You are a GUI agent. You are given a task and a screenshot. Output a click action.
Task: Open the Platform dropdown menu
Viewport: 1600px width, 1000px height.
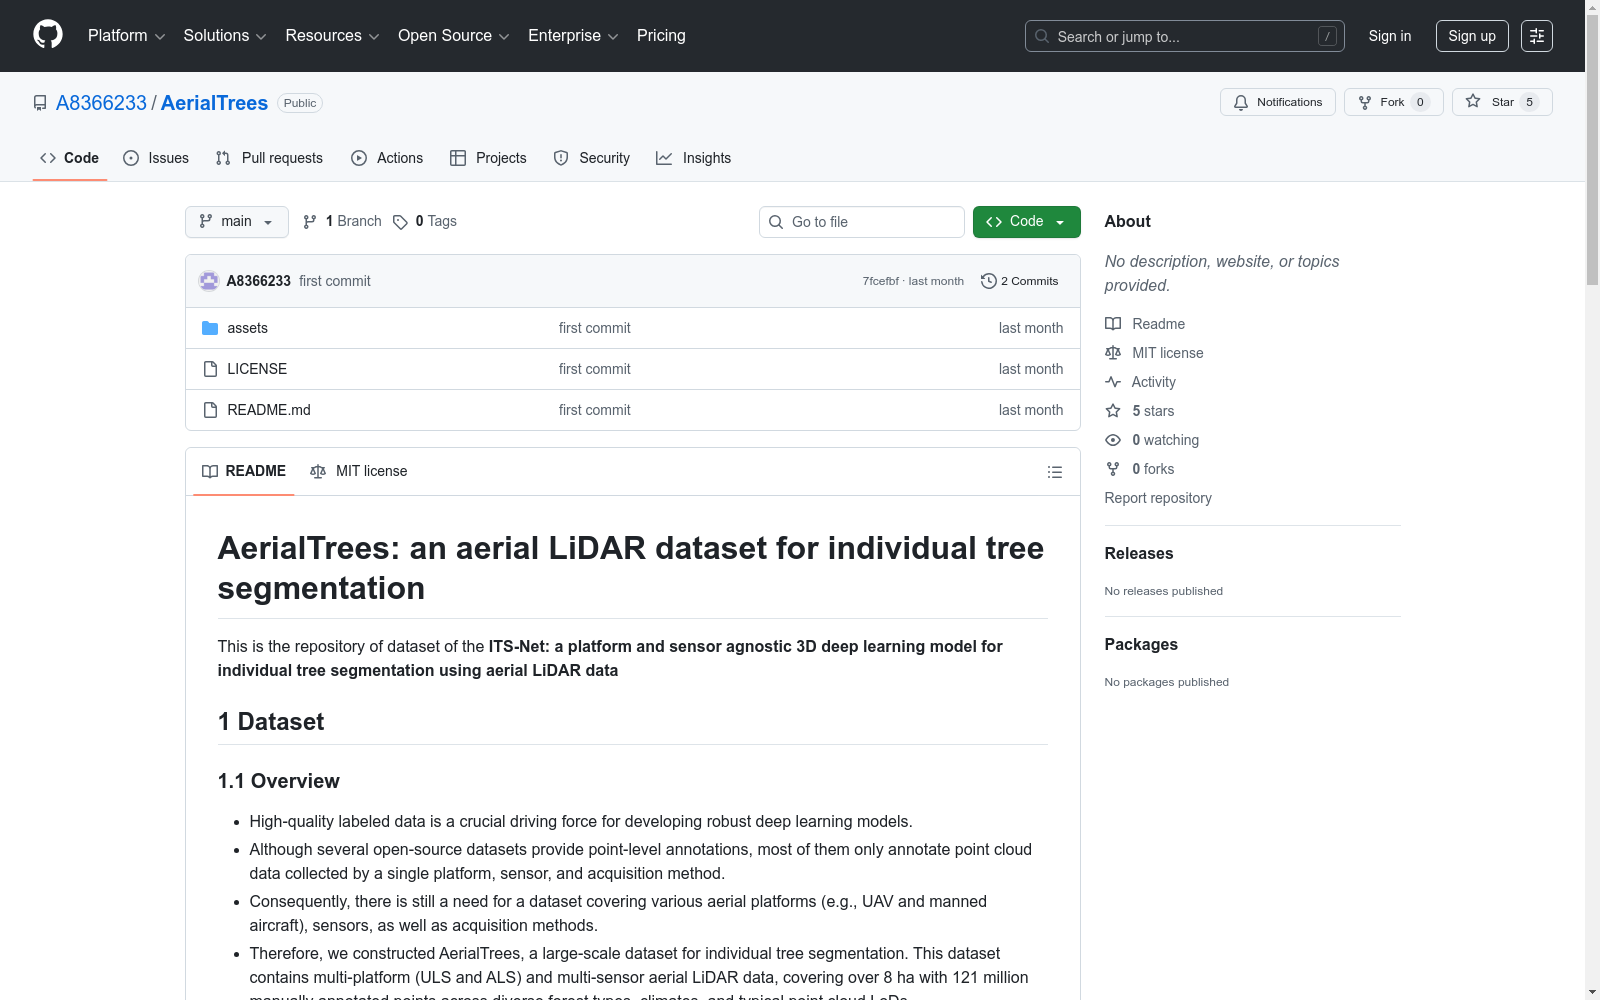(x=126, y=36)
